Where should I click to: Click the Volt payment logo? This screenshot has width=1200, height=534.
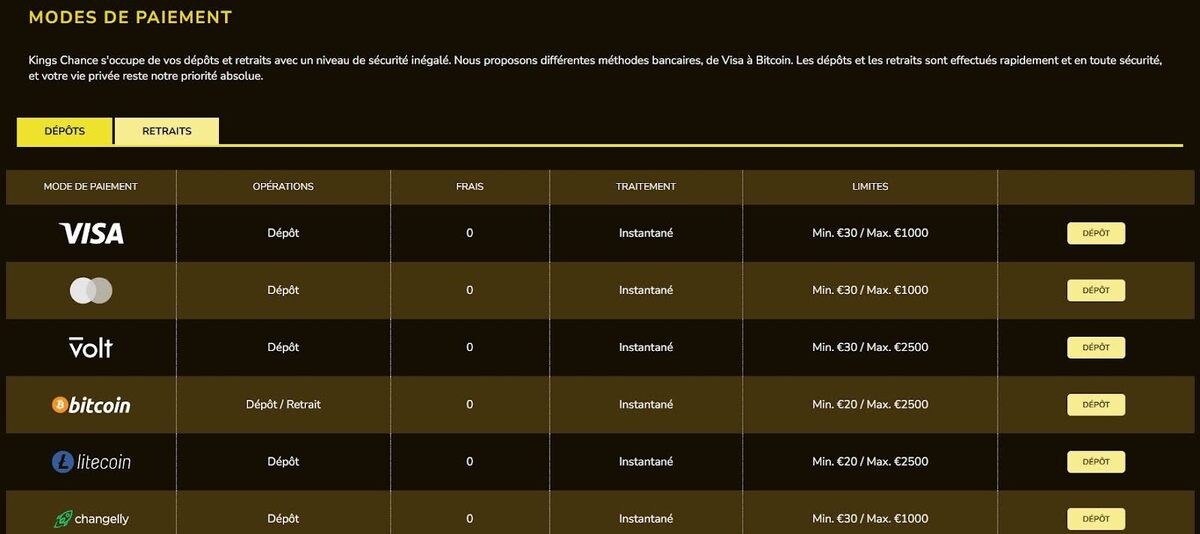click(x=91, y=347)
